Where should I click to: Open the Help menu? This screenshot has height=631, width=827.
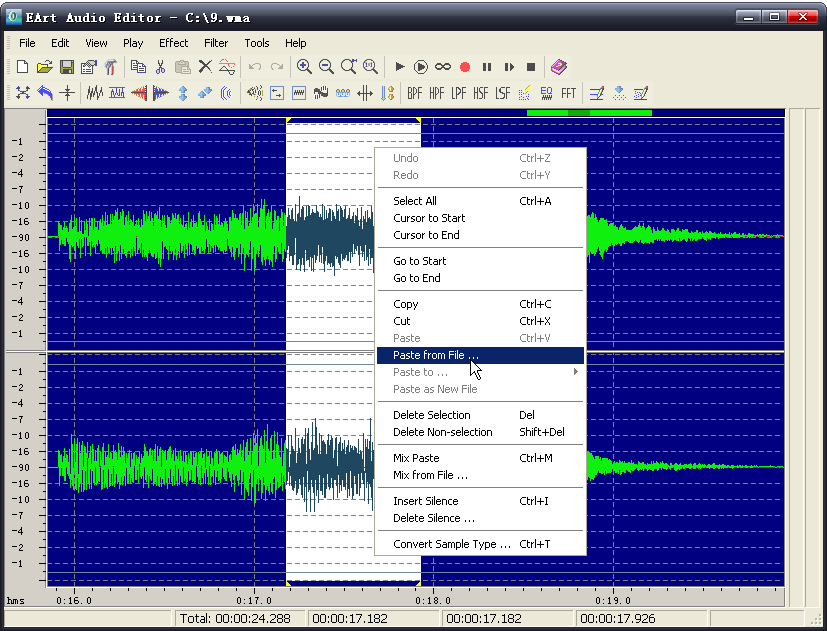tap(295, 43)
